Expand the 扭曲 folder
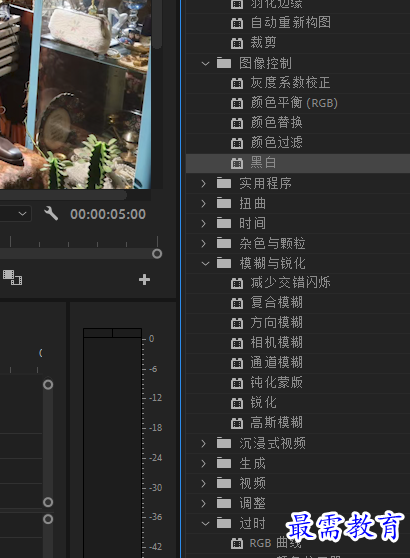410x558 pixels. (204, 204)
